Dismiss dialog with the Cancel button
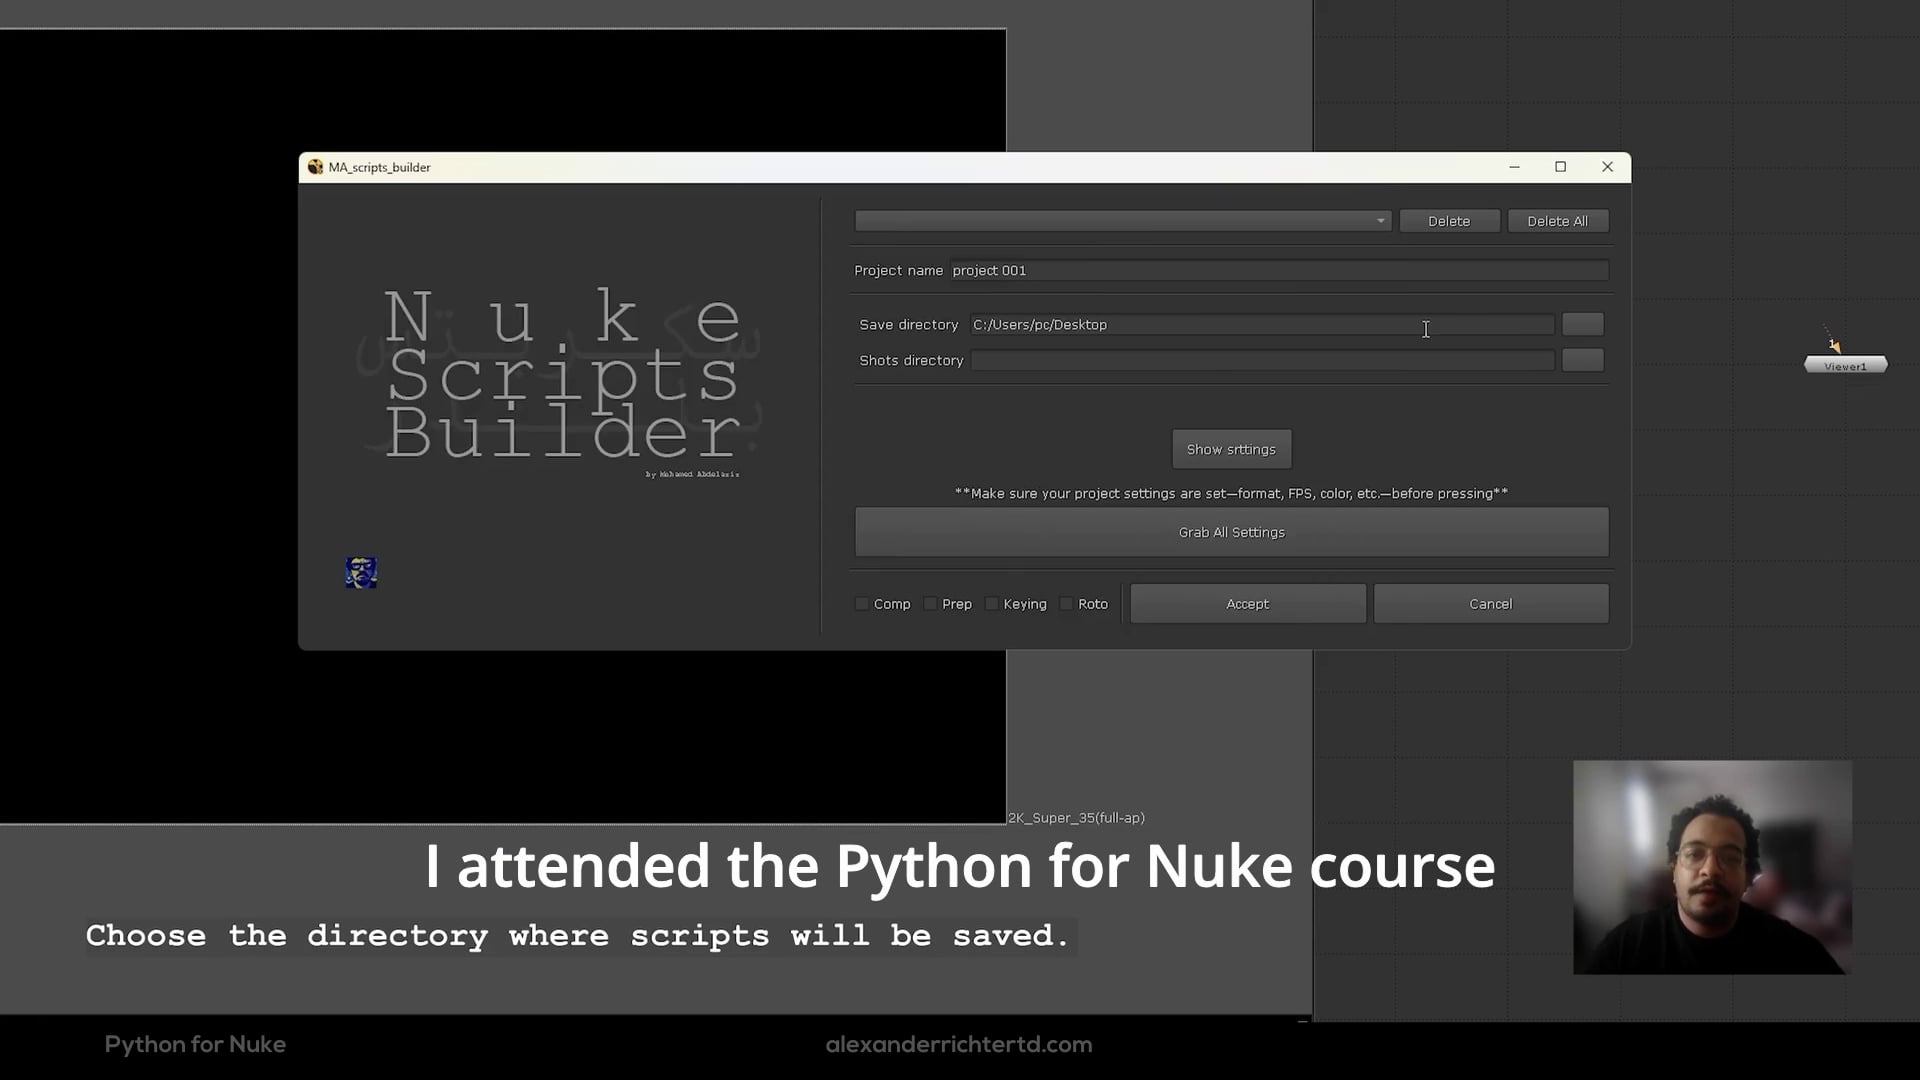 [x=1490, y=604]
